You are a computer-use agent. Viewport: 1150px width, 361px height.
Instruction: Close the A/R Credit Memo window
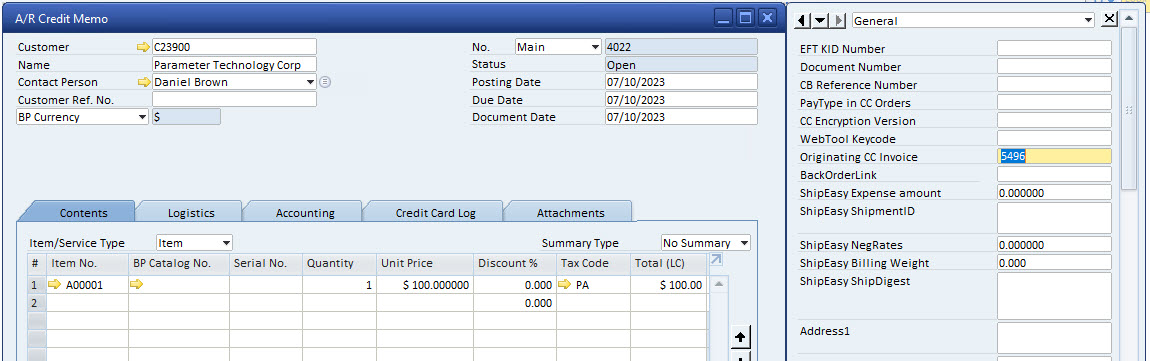coord(766,18)
